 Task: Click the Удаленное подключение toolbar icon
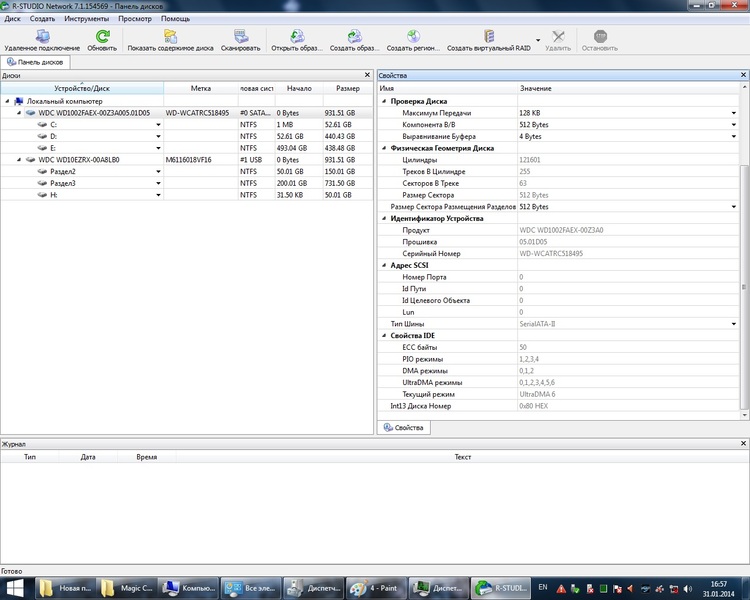click(42, 36)
